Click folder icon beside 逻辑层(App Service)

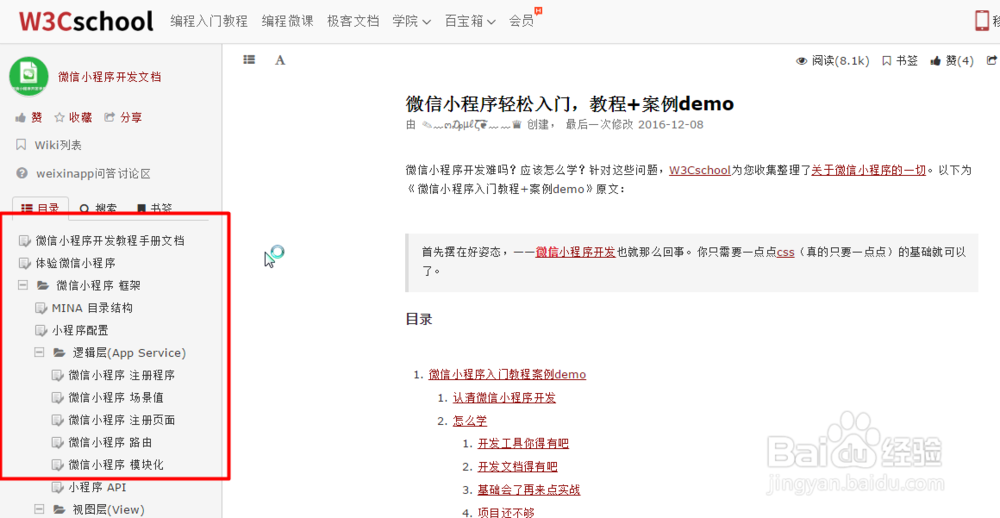(59, 352)
